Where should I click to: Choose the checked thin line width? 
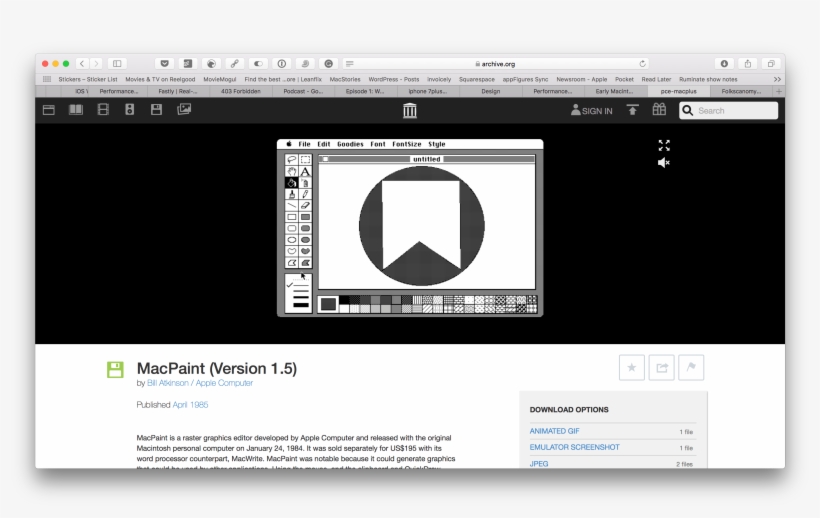pos(299,285)
